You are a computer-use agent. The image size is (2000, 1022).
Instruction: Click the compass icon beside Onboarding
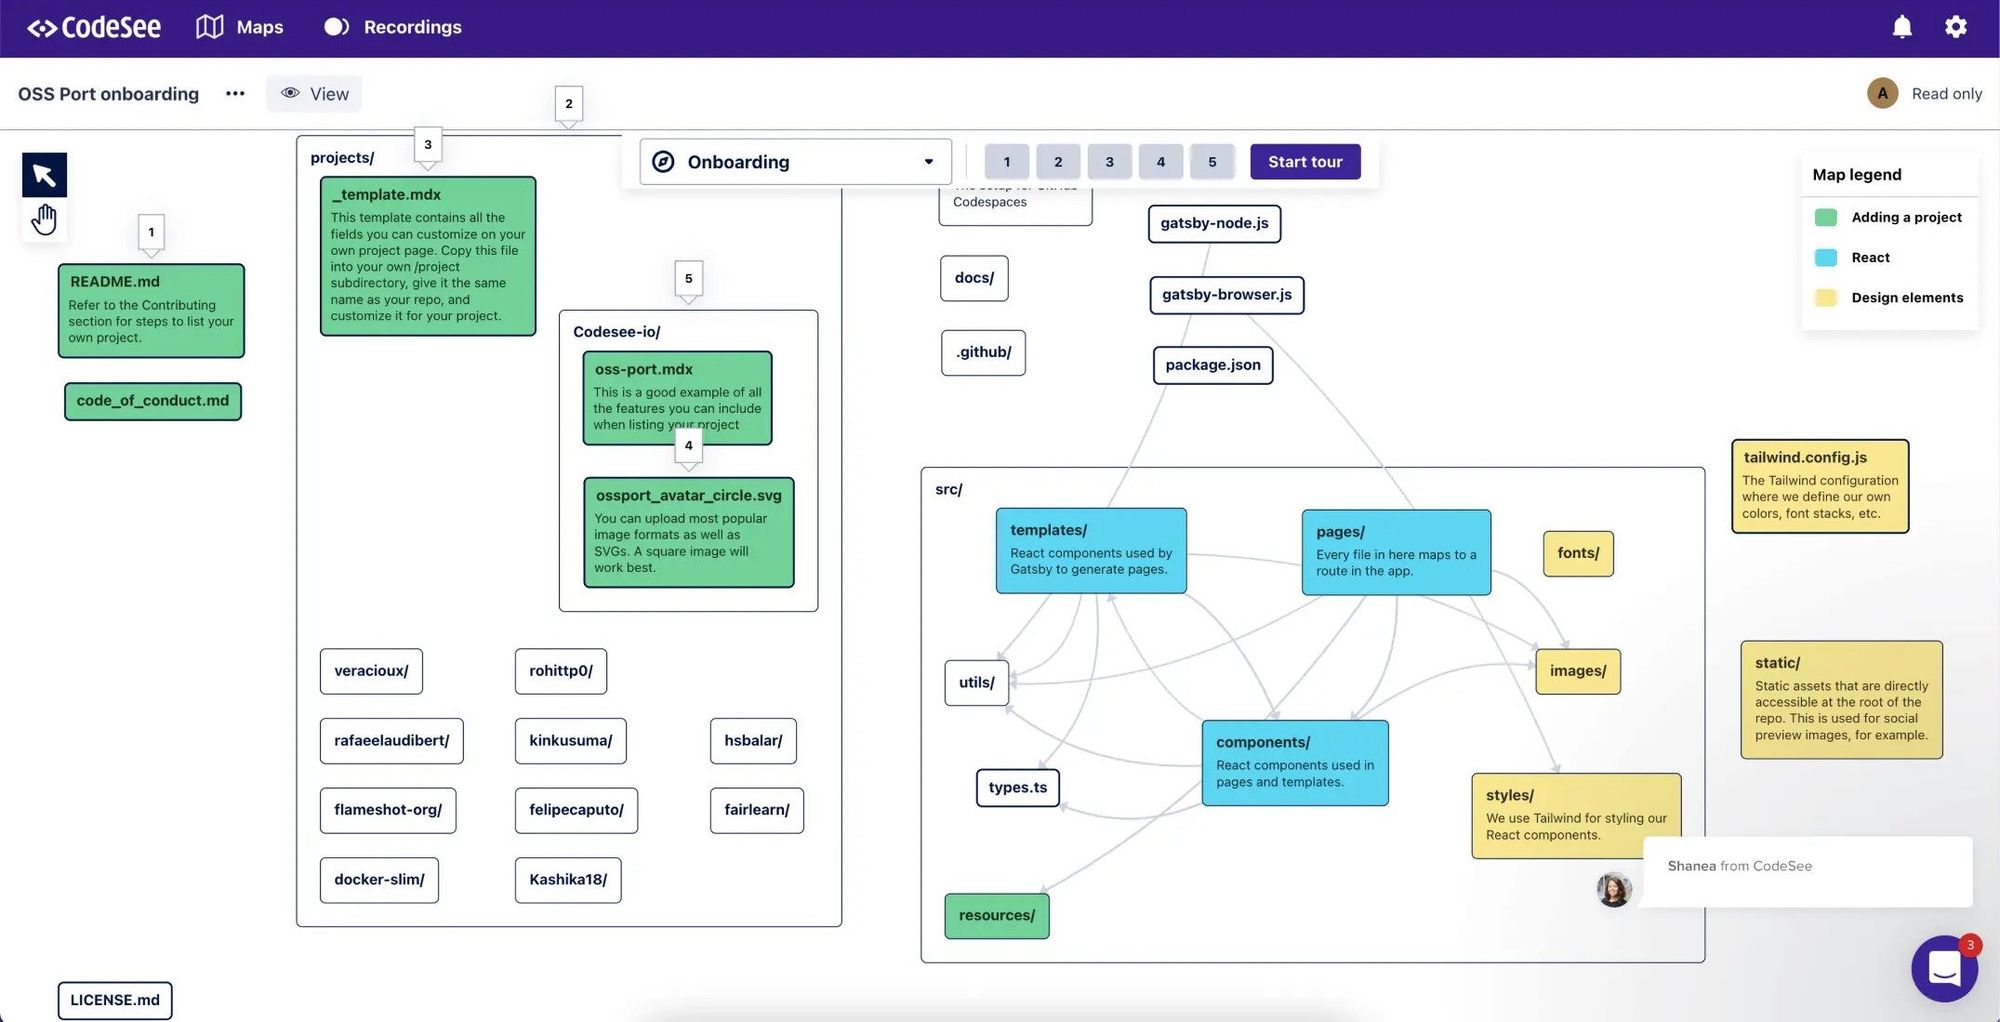(663, 161)
